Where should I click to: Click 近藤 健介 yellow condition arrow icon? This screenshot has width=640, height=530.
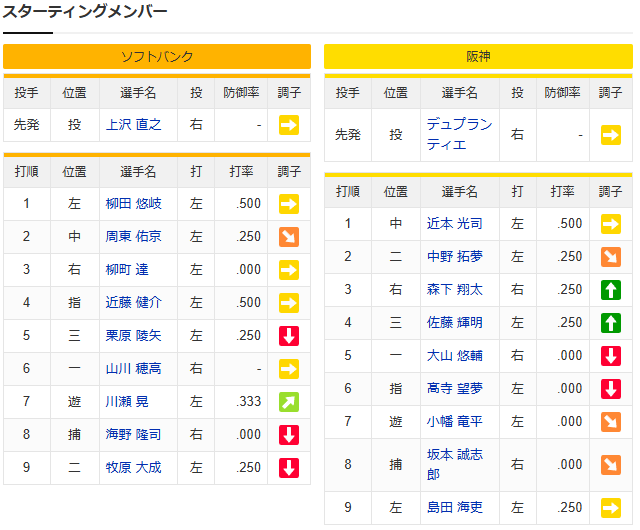pyautogui.click(x=289, y=303)
